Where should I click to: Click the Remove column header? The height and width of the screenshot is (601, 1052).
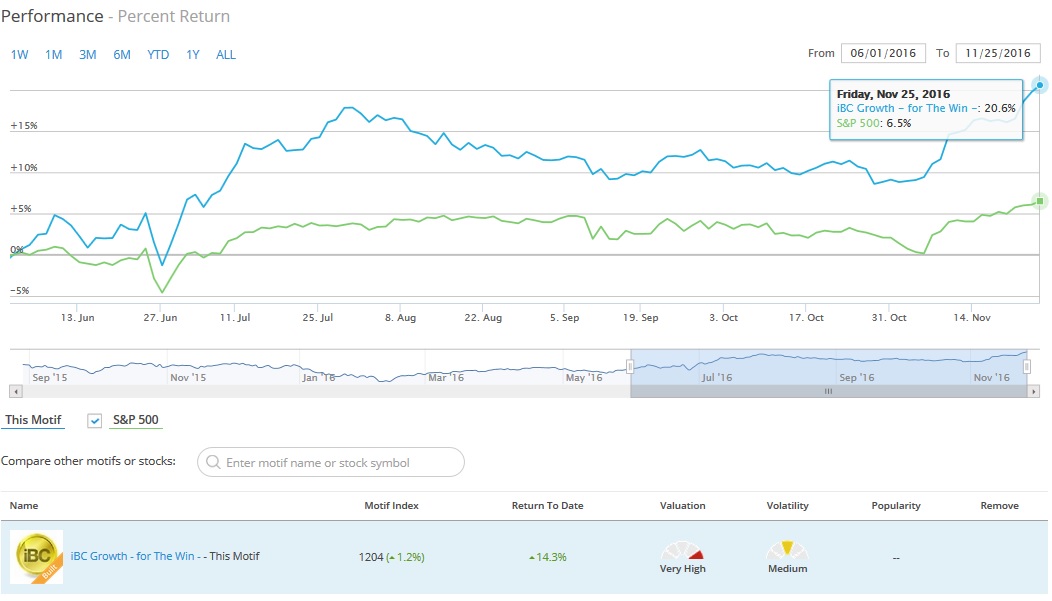coord(1000,506)
